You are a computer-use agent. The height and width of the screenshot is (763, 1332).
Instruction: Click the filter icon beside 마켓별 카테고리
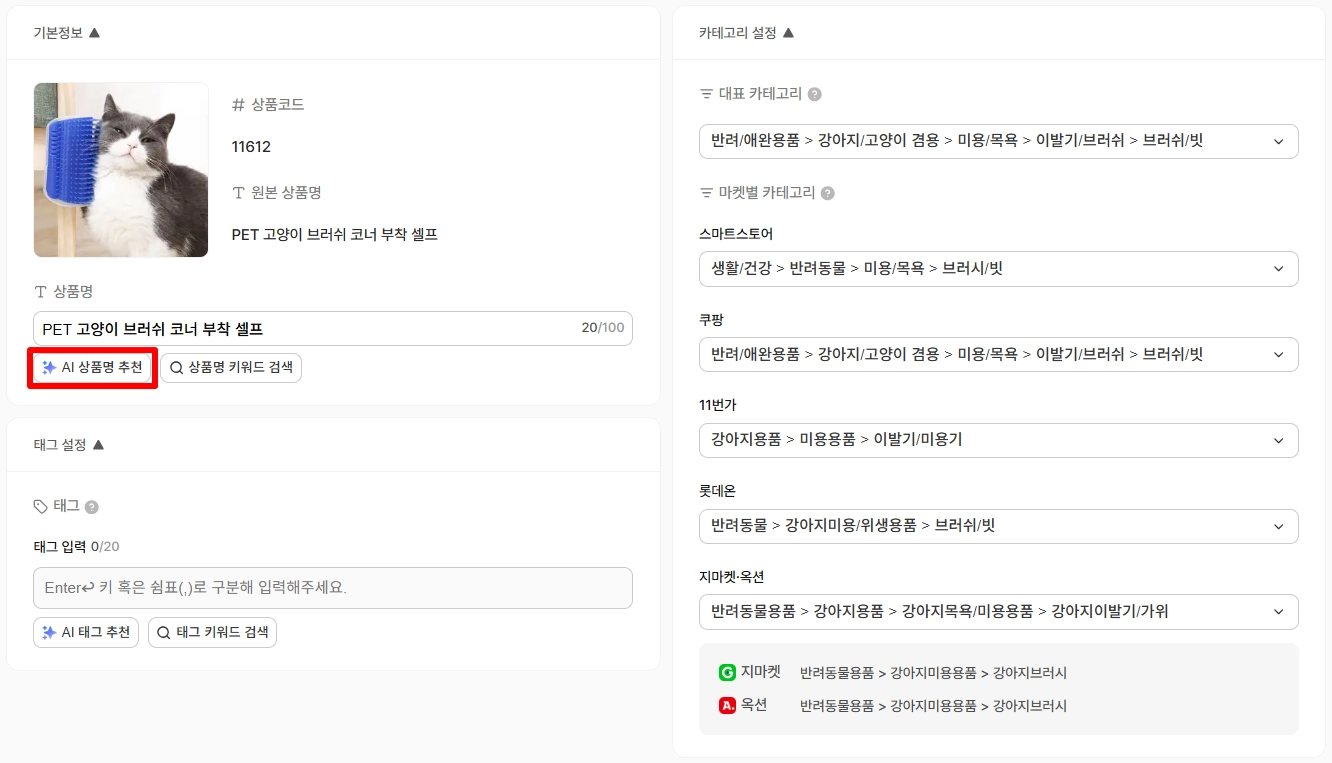706,193
